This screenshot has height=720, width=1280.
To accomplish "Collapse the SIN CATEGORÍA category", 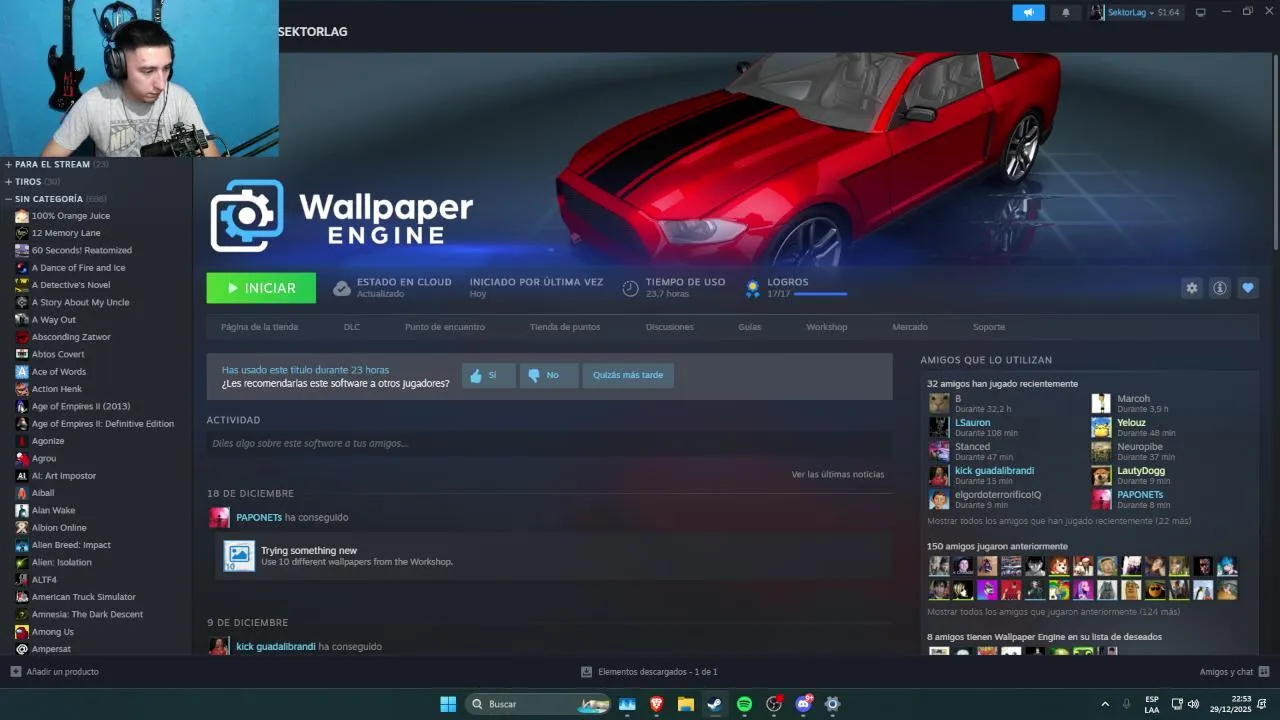I will [54, 199].
